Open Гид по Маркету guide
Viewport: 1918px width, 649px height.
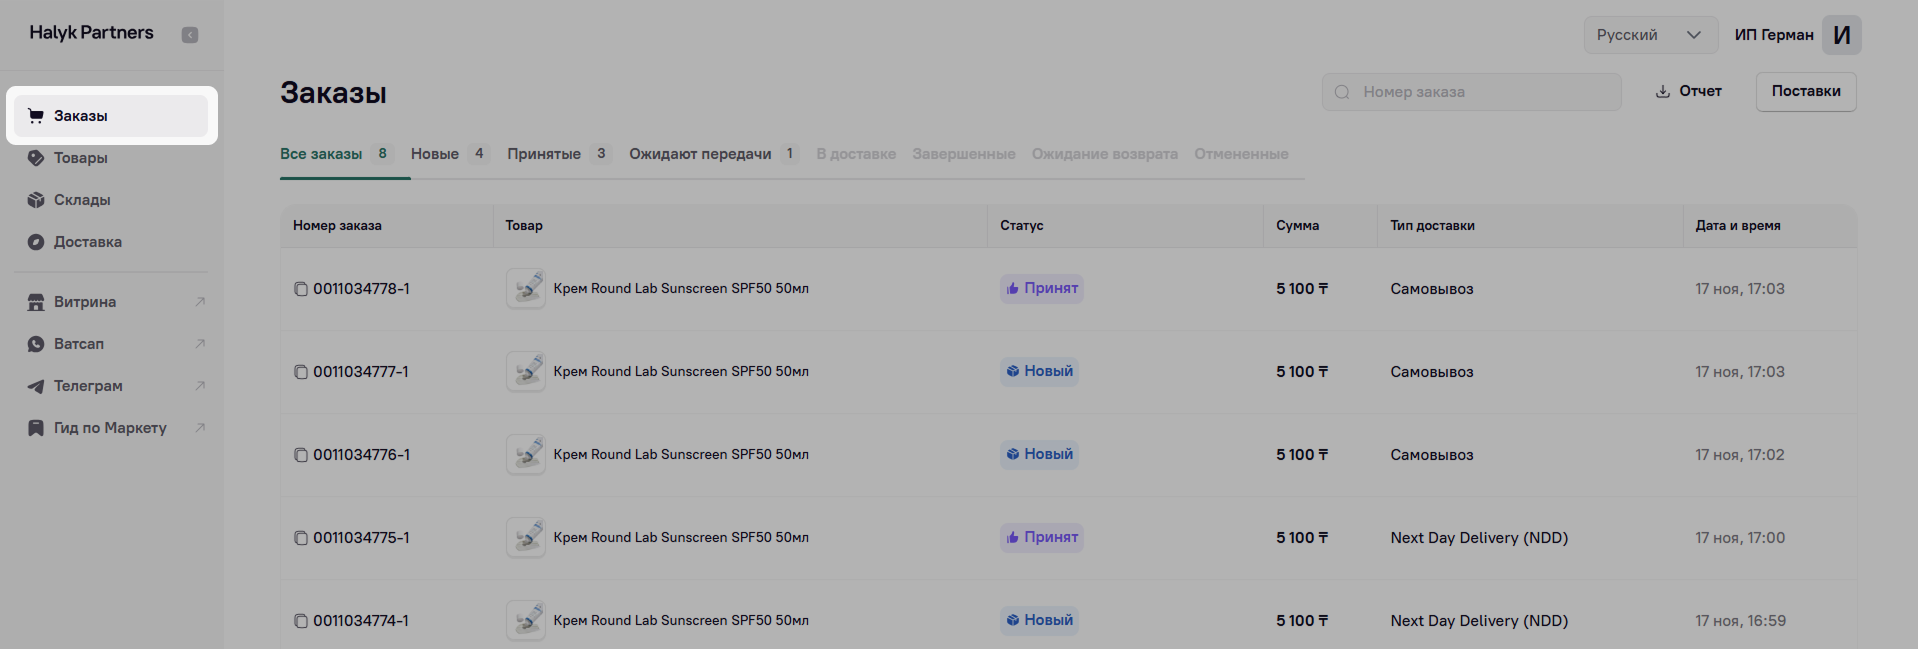(110, 428)
